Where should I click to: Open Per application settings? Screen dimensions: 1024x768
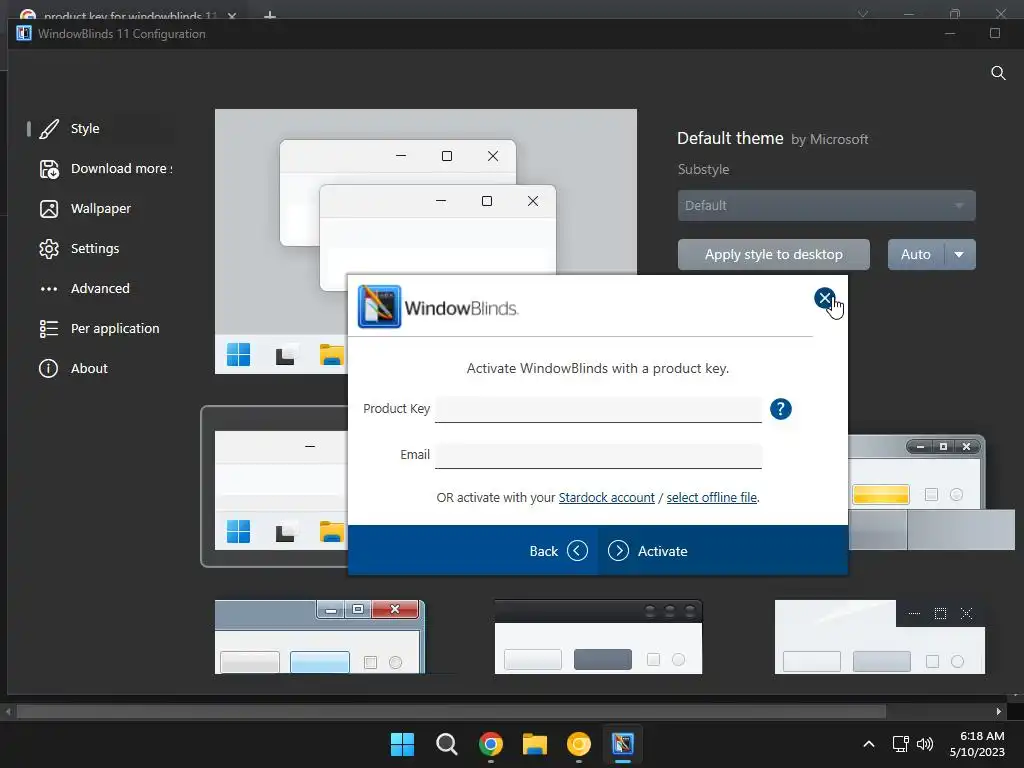click(115, 328)
